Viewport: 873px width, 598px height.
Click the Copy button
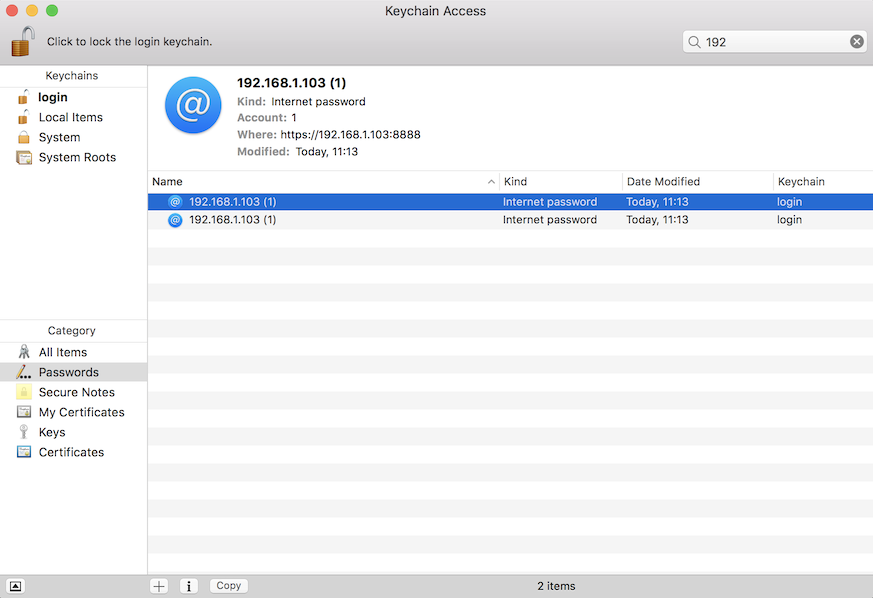pyautogui.click(x=229, y=586)
